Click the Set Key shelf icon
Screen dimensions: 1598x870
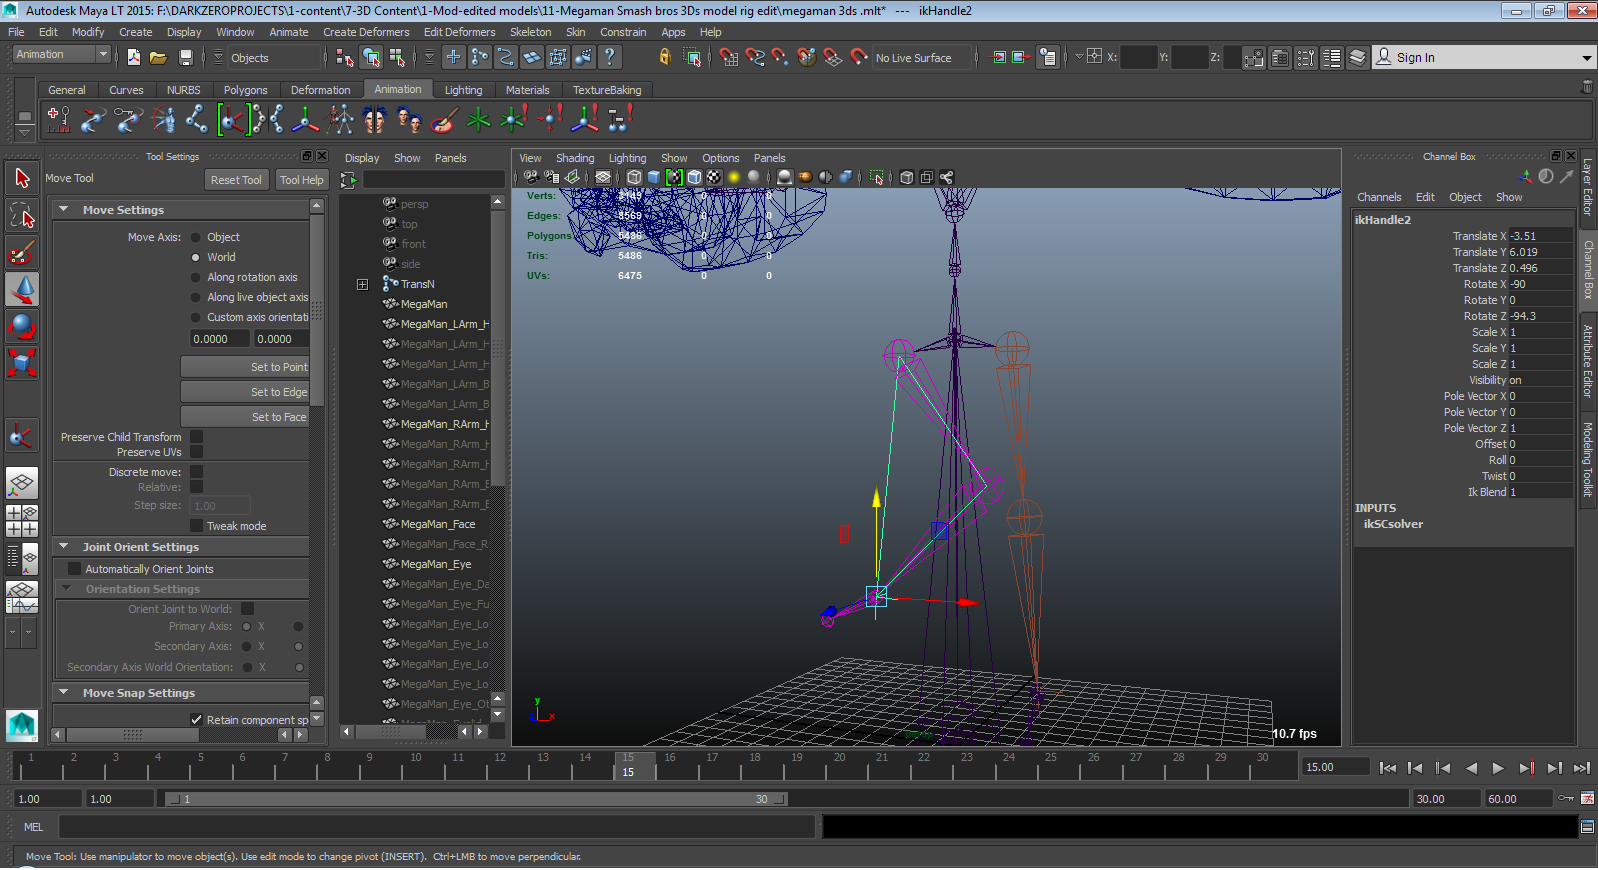click(x=59, y=120)
